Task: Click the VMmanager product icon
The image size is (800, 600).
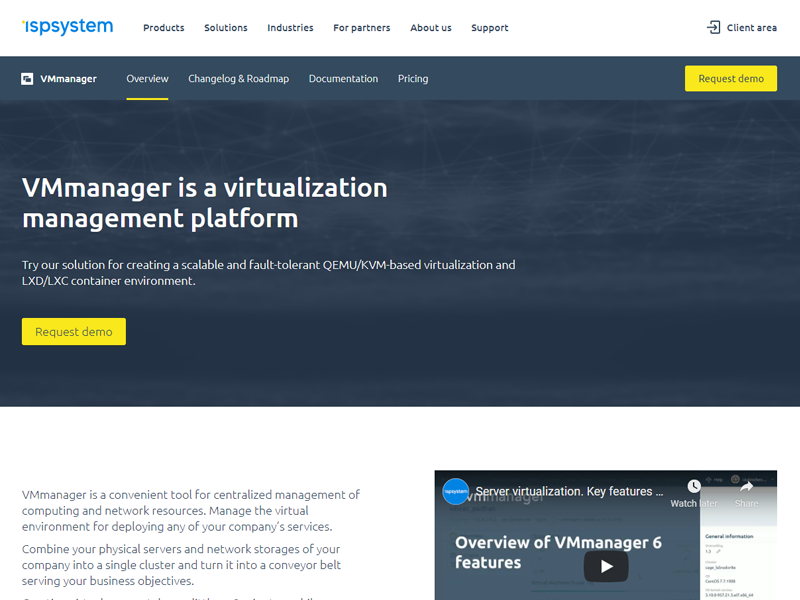Action: (27, 79)
